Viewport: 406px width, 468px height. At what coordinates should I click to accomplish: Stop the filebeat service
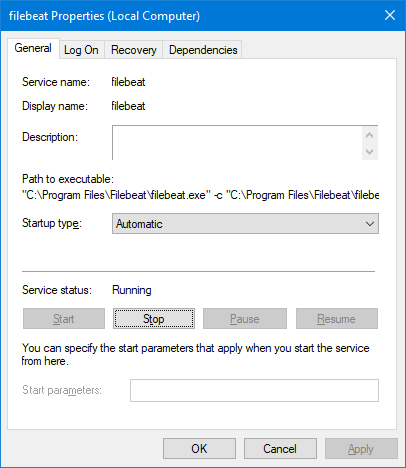[x=154, y=319]
